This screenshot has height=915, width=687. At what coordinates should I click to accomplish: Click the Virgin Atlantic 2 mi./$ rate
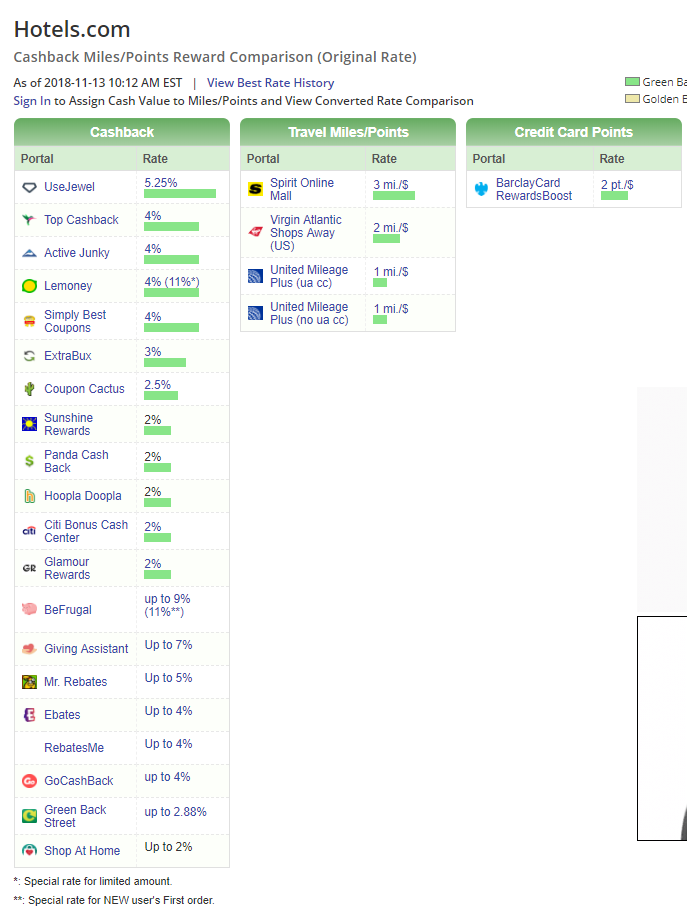[391, 228]
